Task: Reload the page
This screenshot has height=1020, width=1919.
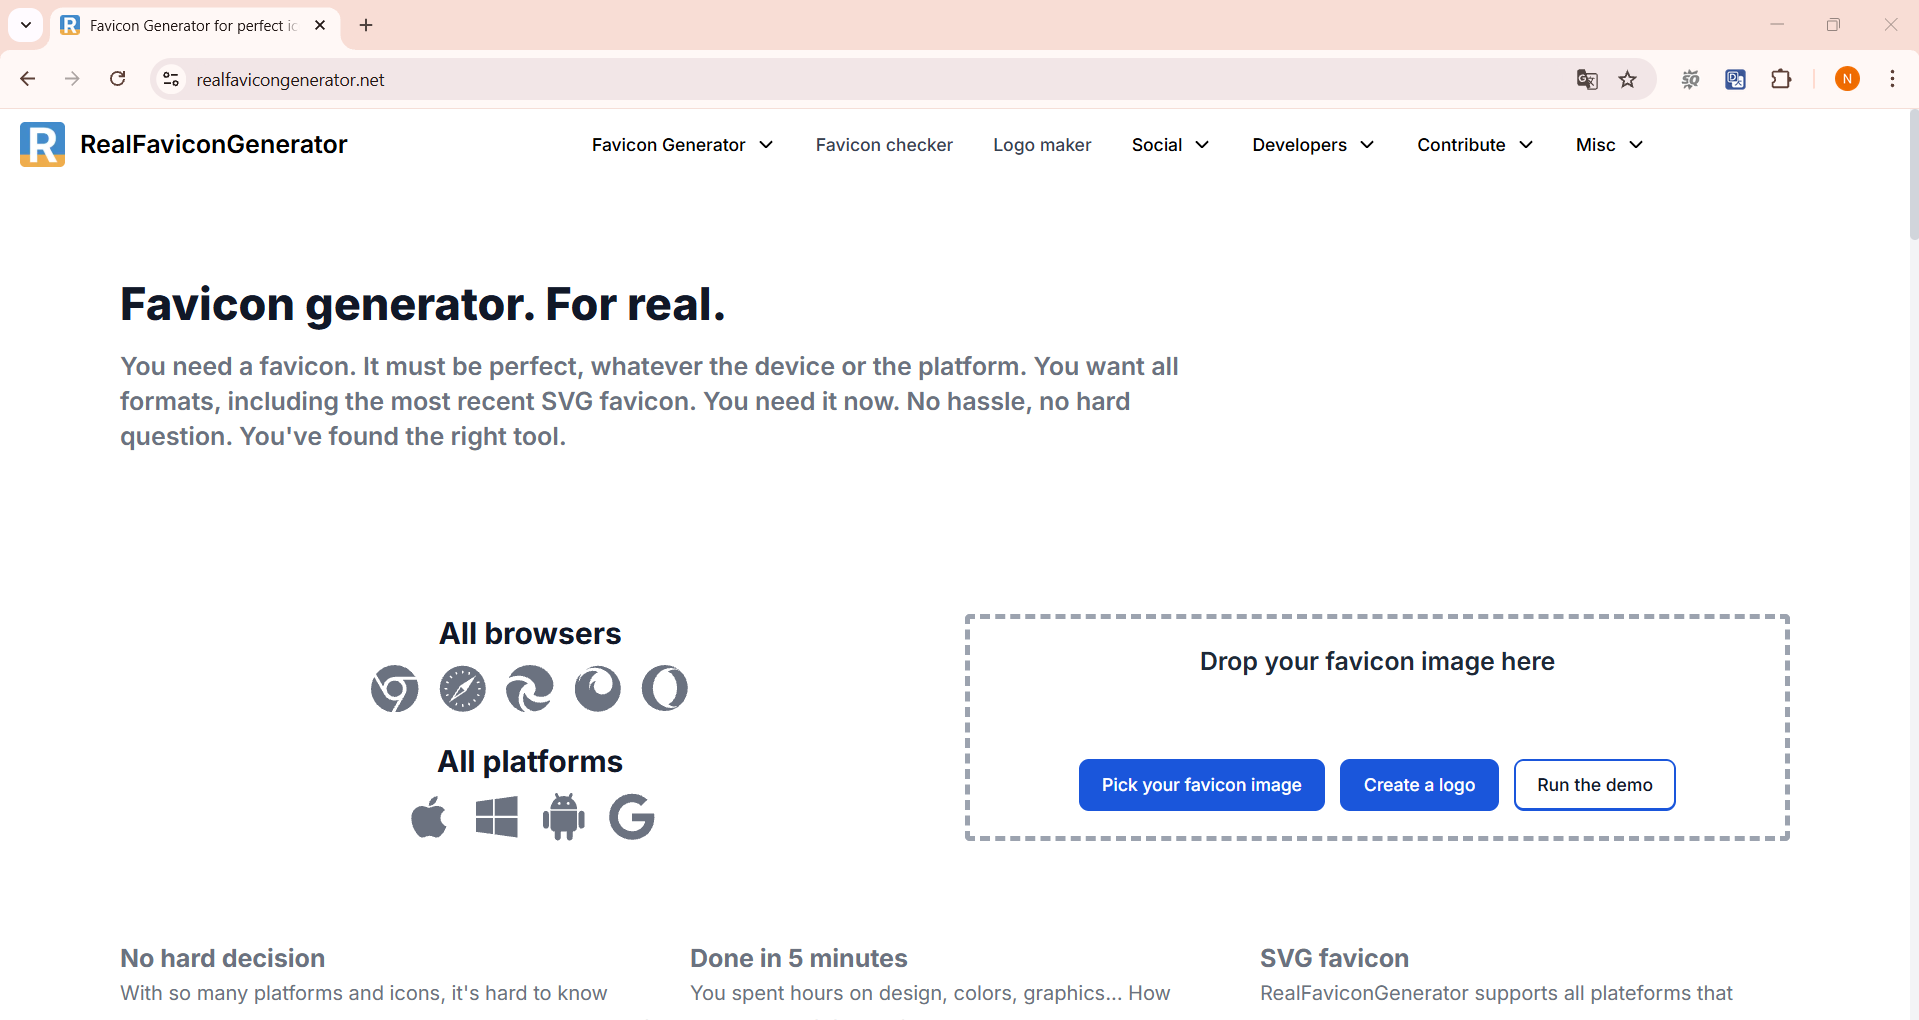Action: pyautogui.click(x=118, y=79)
